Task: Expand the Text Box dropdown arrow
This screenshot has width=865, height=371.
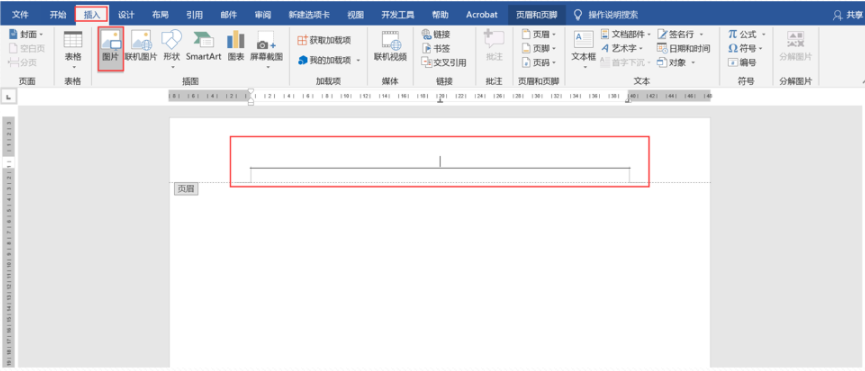Action: 584,67
